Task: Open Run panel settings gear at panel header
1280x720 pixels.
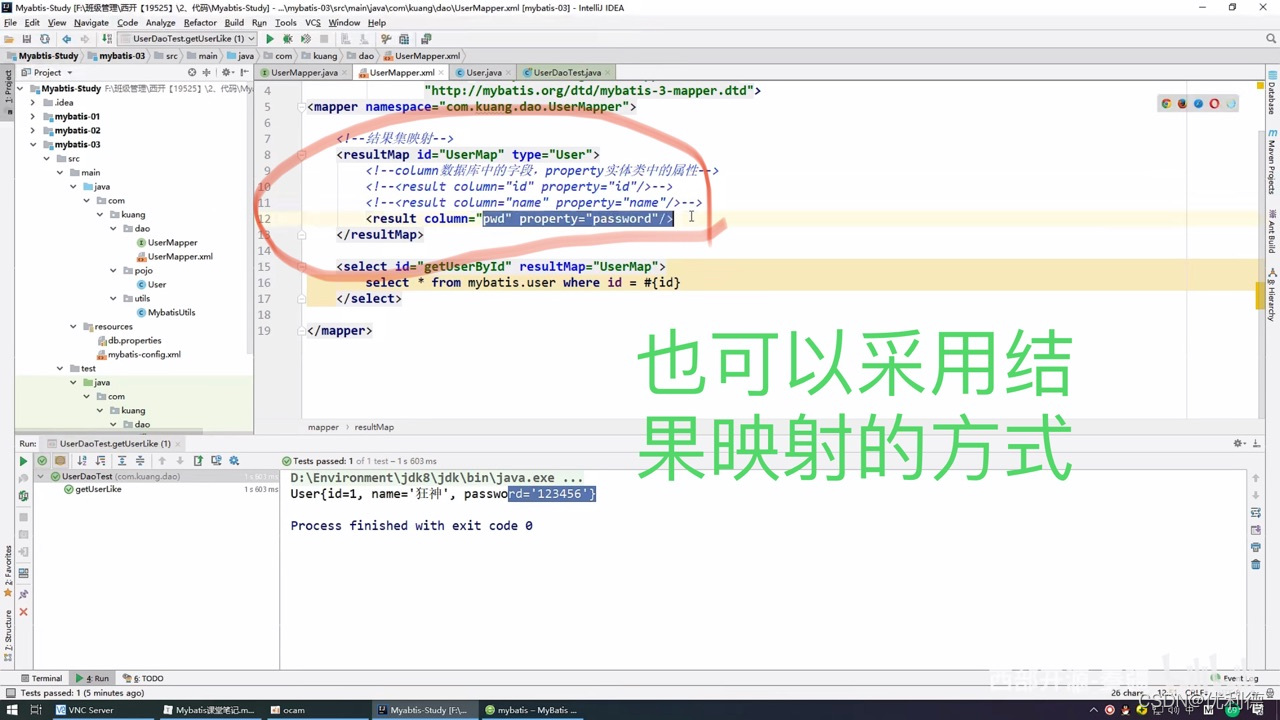Action: (x=1239, y=443)
